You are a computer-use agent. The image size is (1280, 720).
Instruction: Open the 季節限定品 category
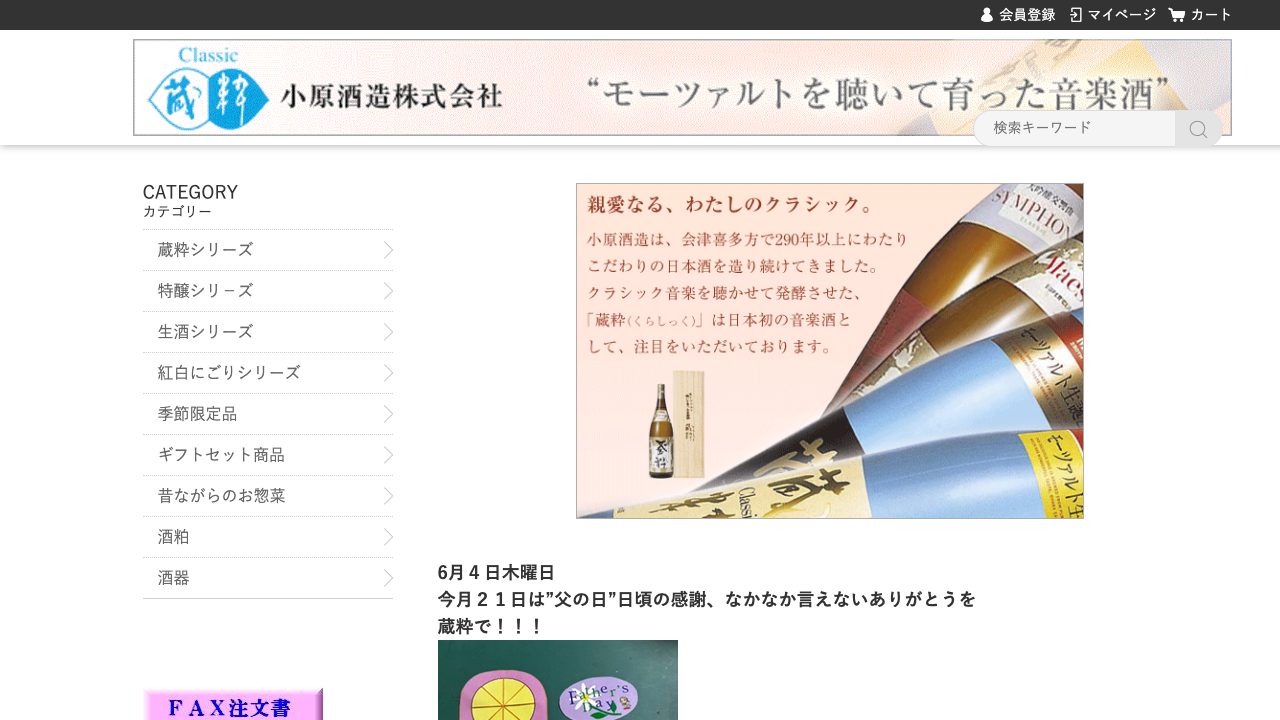(x=268, y=414)
